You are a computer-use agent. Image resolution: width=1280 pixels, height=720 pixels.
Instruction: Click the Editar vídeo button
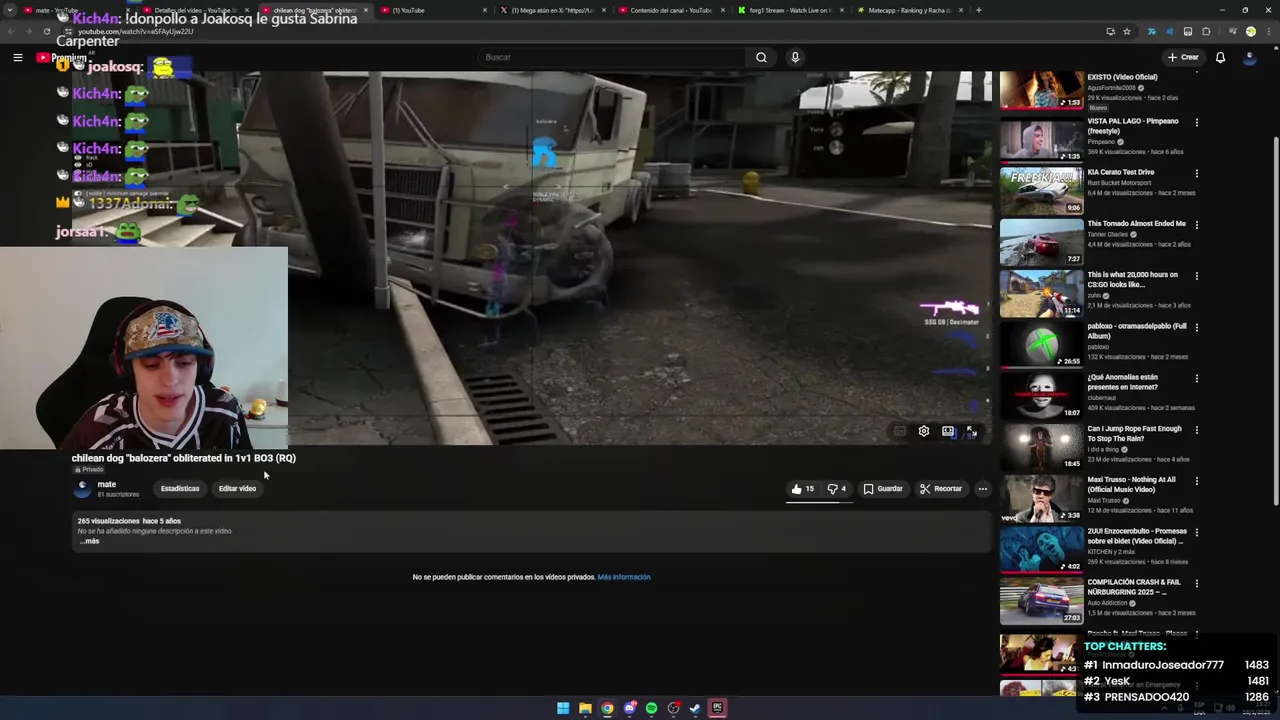click(x=237, y=489)
